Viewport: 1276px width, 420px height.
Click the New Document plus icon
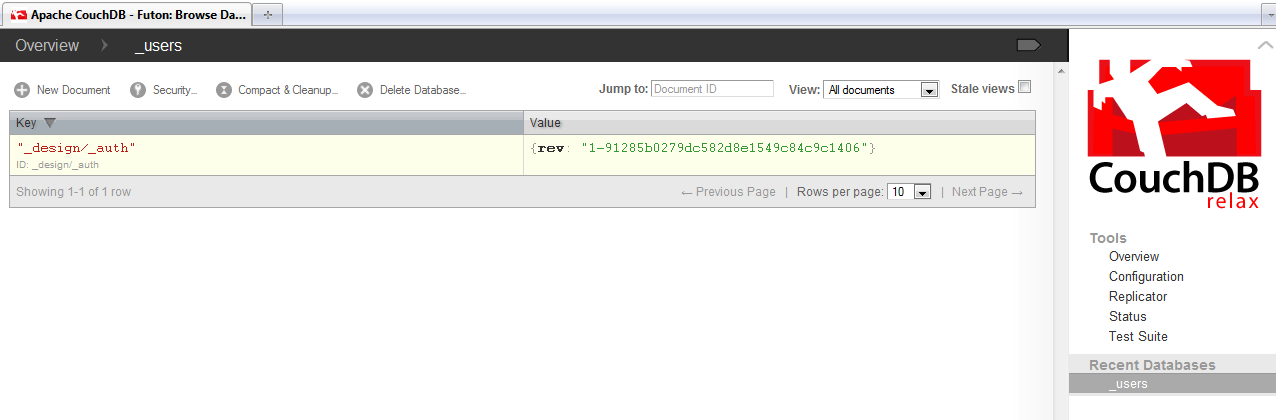(x=22, y=90)
